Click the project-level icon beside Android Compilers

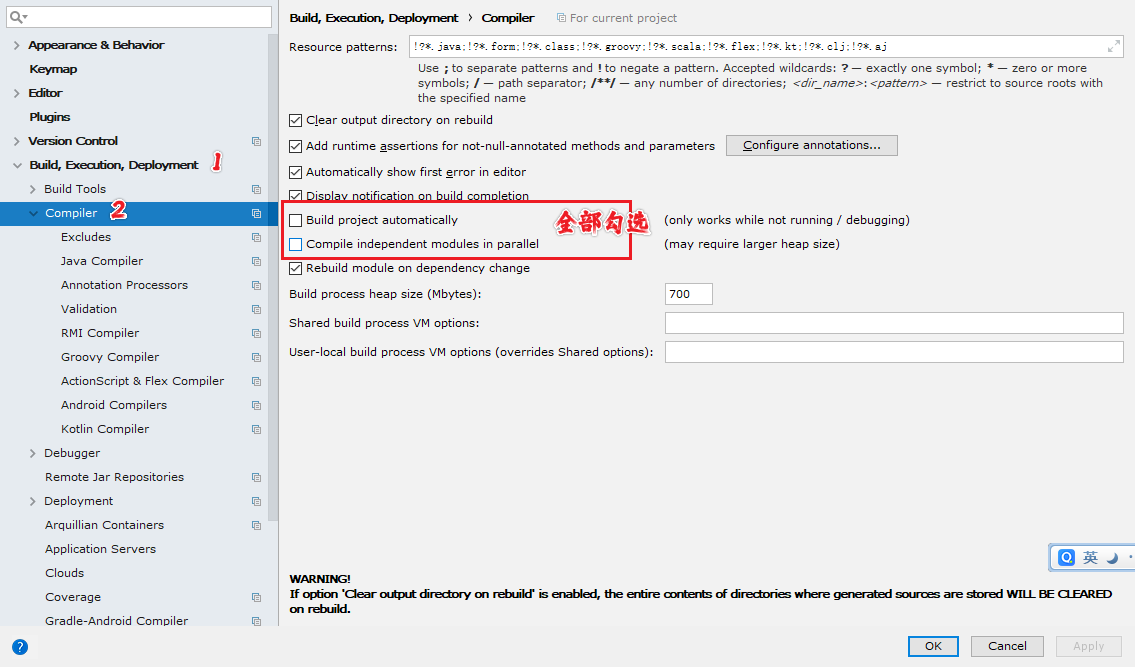pyautogui.click(x=256, y=405)
